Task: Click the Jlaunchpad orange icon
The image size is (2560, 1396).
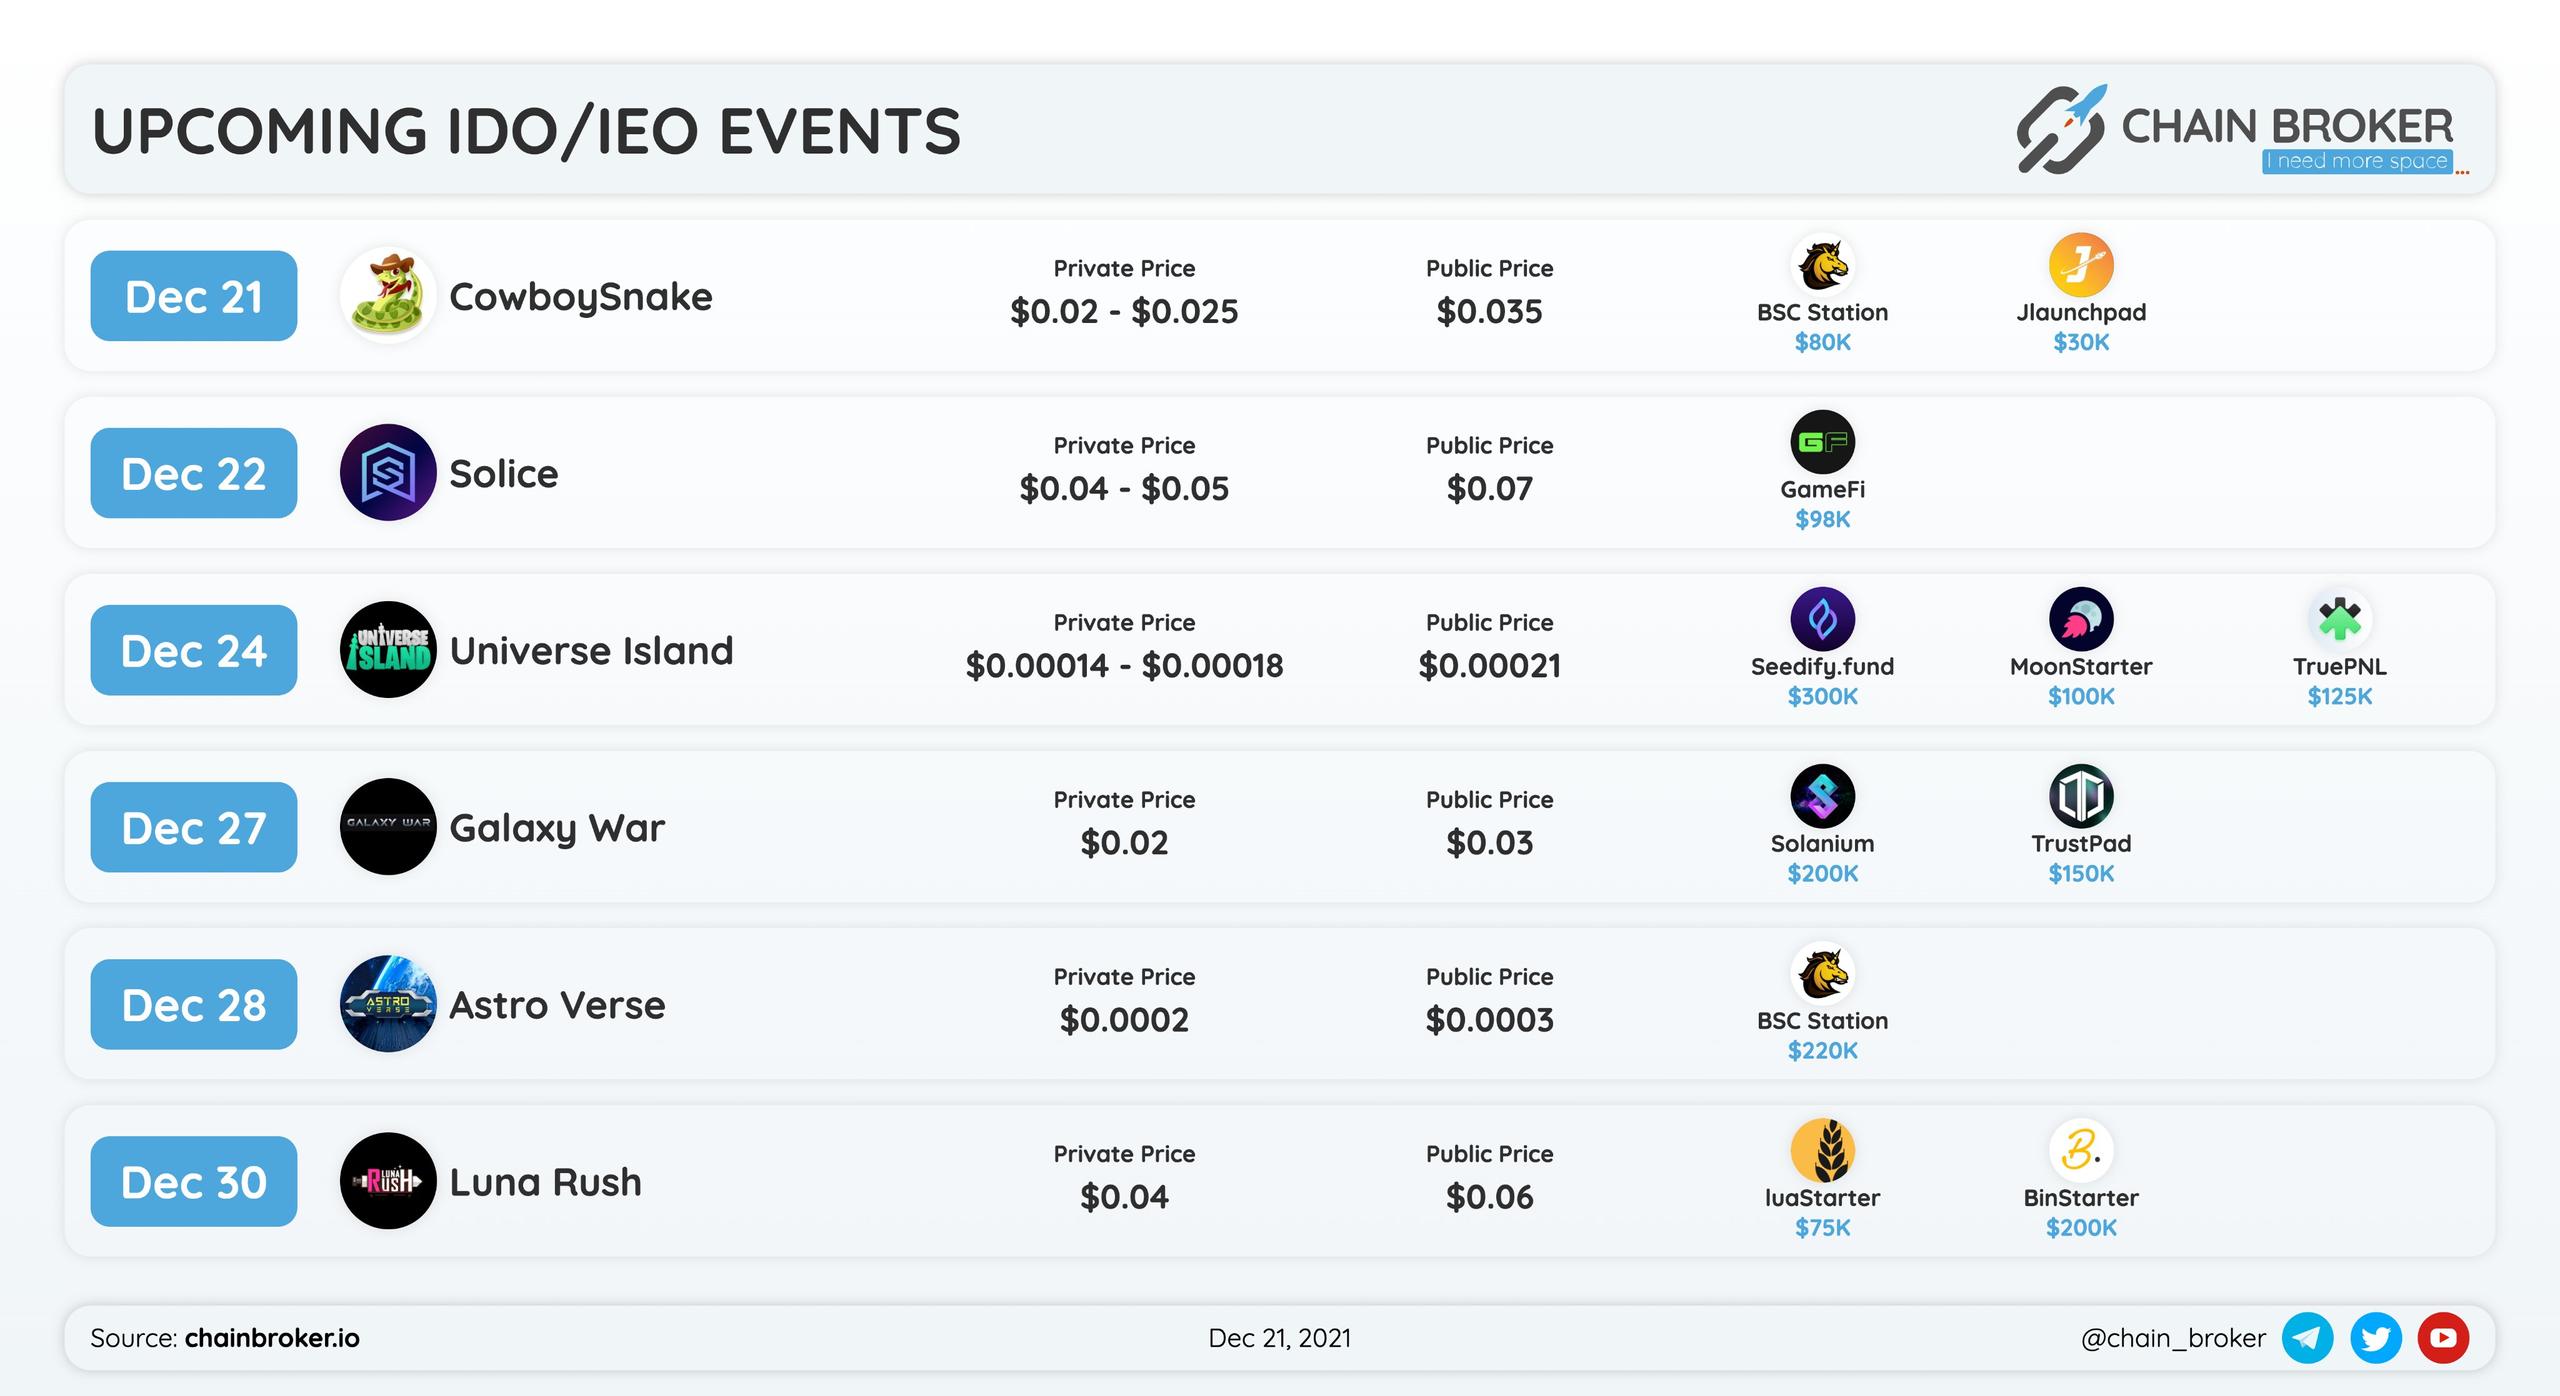Action: (2081, 265)
